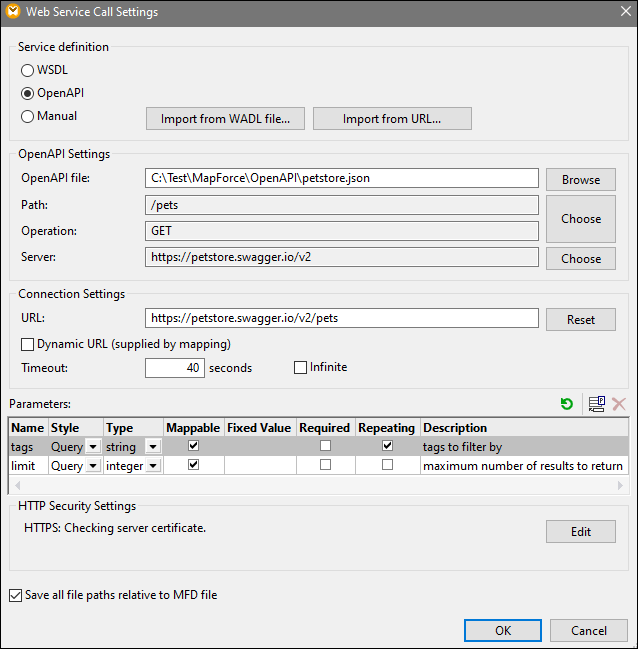Click into the Timeout seconds field

tap(175, 368)
